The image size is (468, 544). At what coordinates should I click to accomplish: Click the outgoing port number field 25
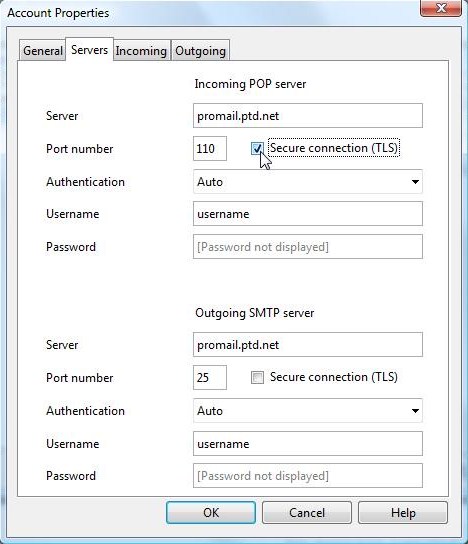(x=210, y=377)
